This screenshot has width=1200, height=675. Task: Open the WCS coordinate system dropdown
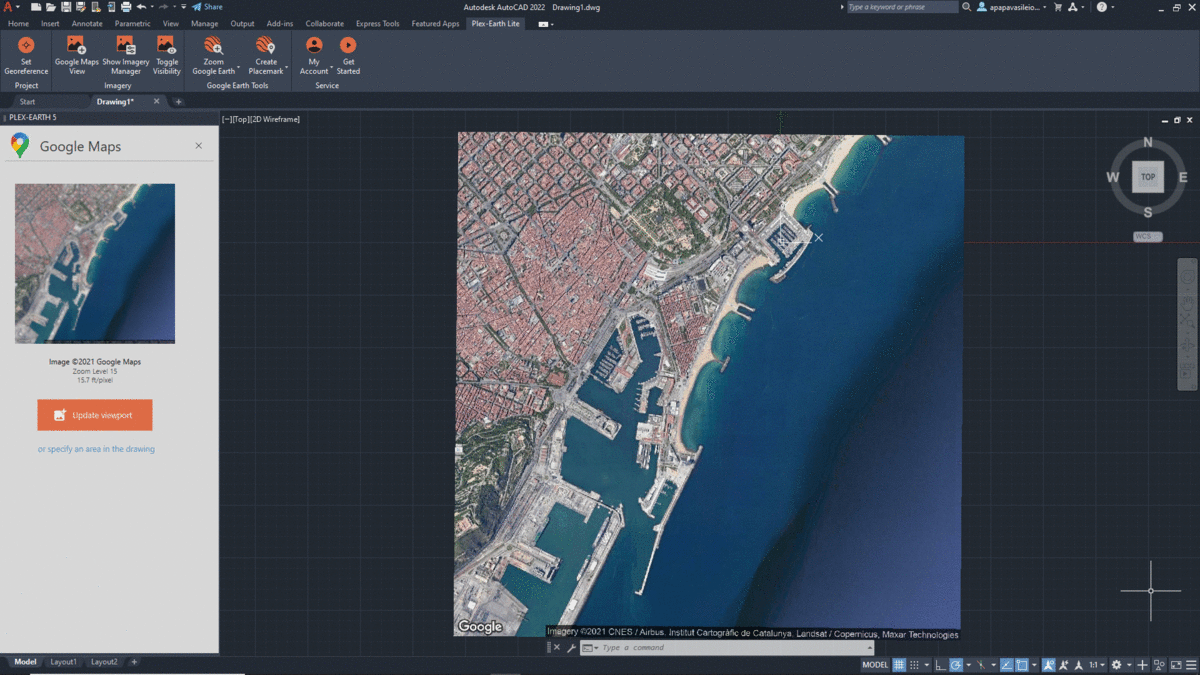click(1147, 237)
